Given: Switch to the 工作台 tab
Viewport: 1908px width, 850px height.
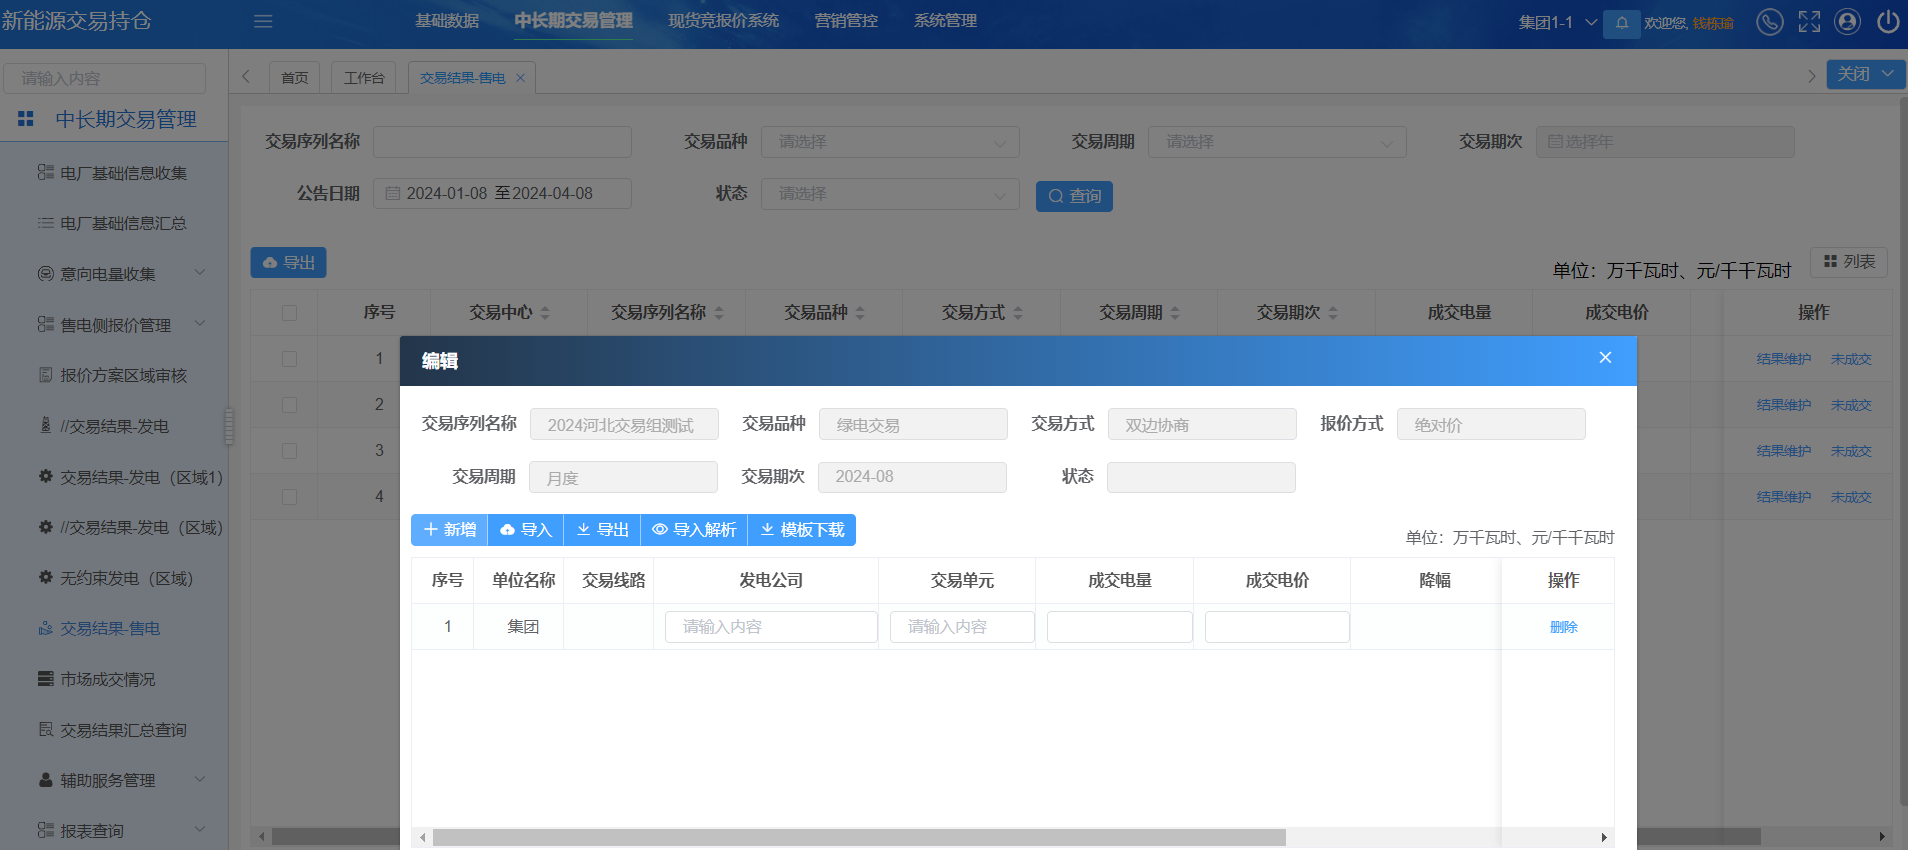Looking at the screenshot, I should pyautogui.click(x=364, y=77).
